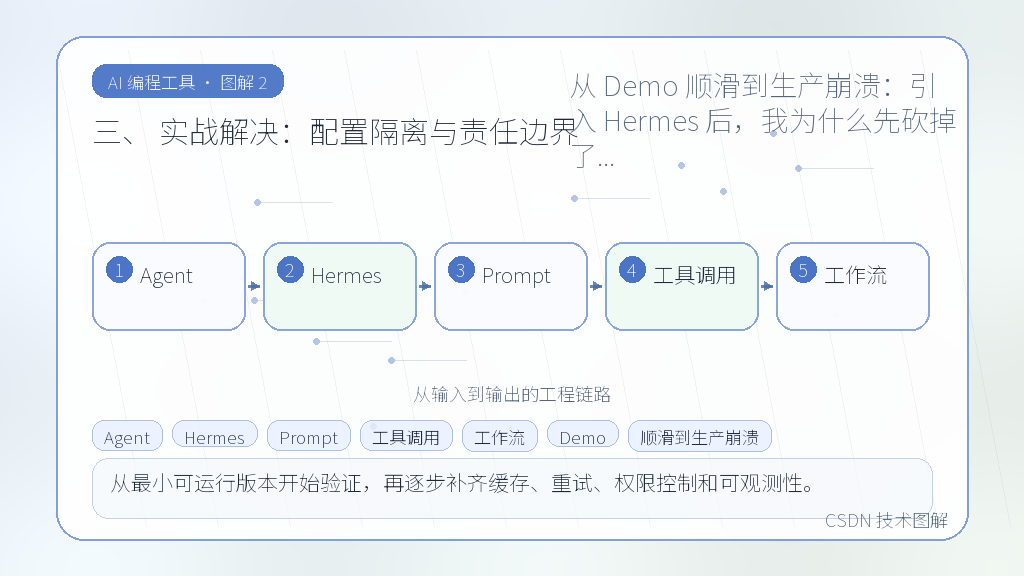Click the Prompt tag pill
This screenshot has width=1024, height=576.
[309, 436]
